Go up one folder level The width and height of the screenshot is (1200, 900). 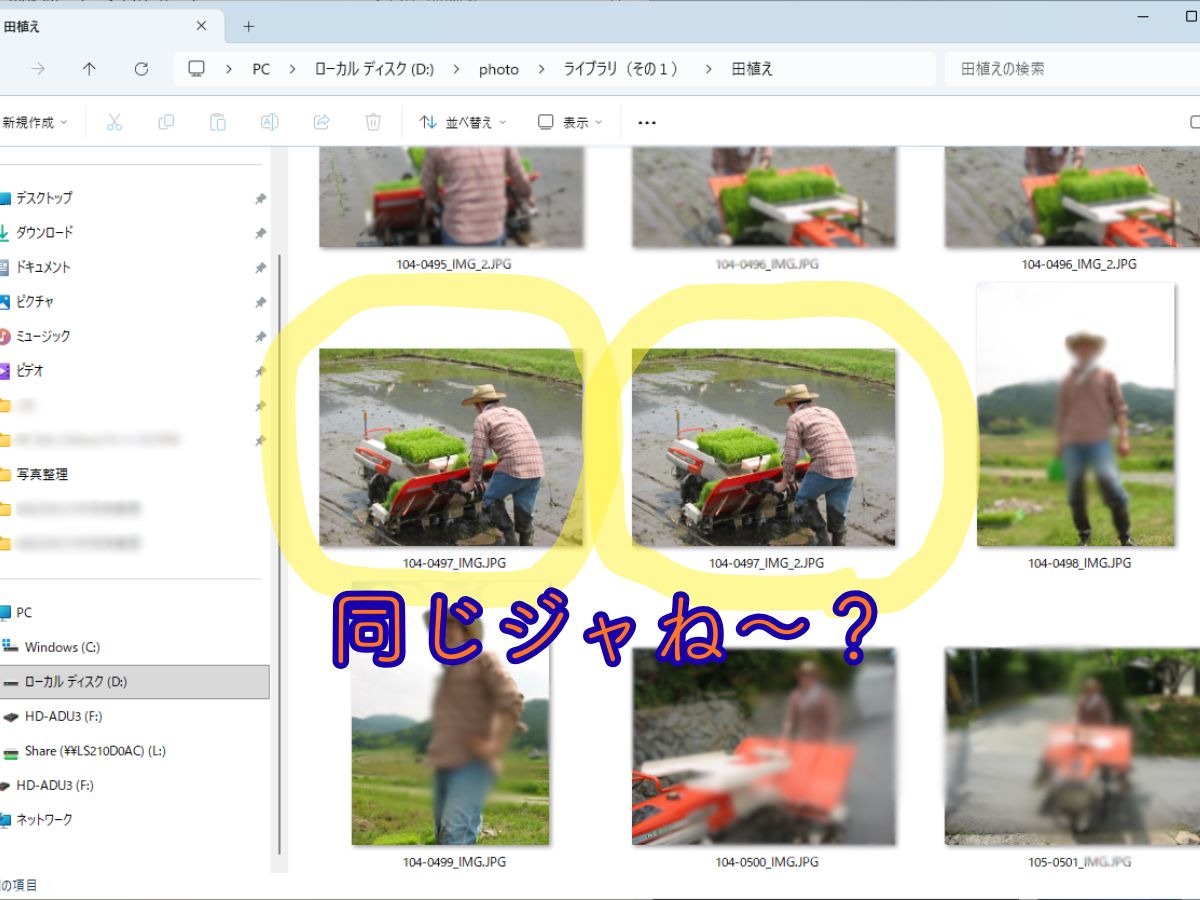click(90, 69)
